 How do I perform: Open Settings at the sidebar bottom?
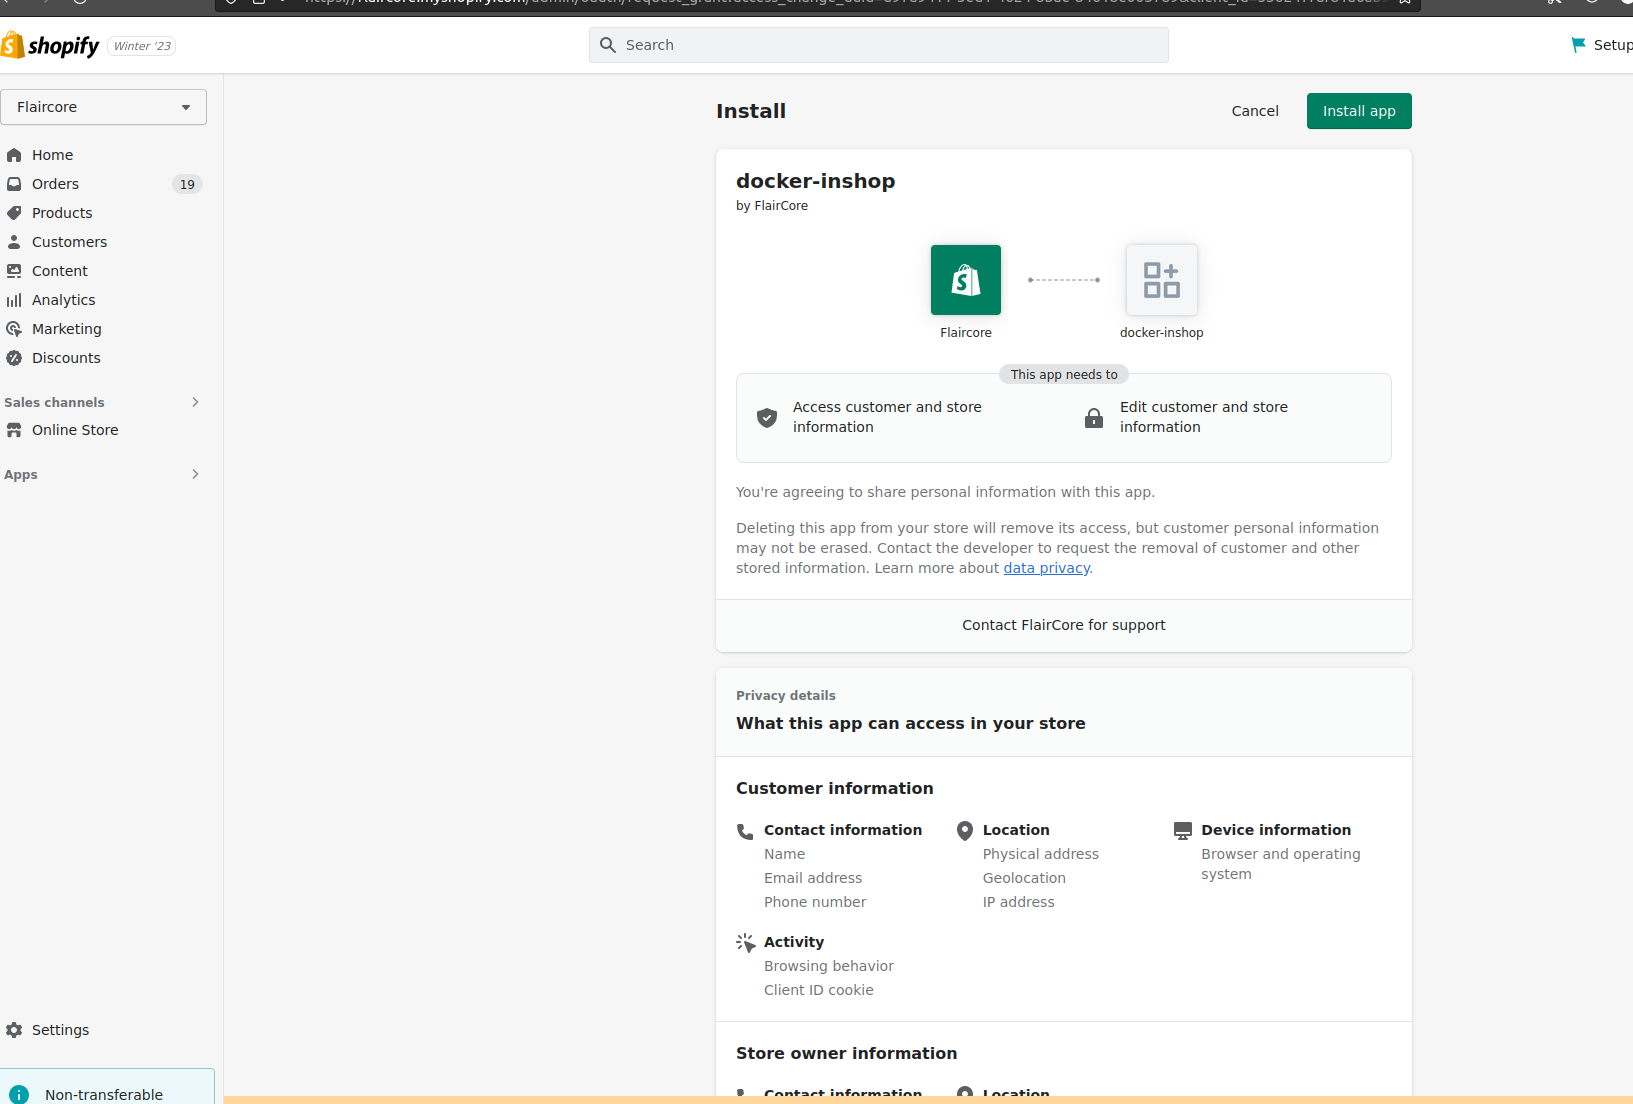[x=60, y=1030]
